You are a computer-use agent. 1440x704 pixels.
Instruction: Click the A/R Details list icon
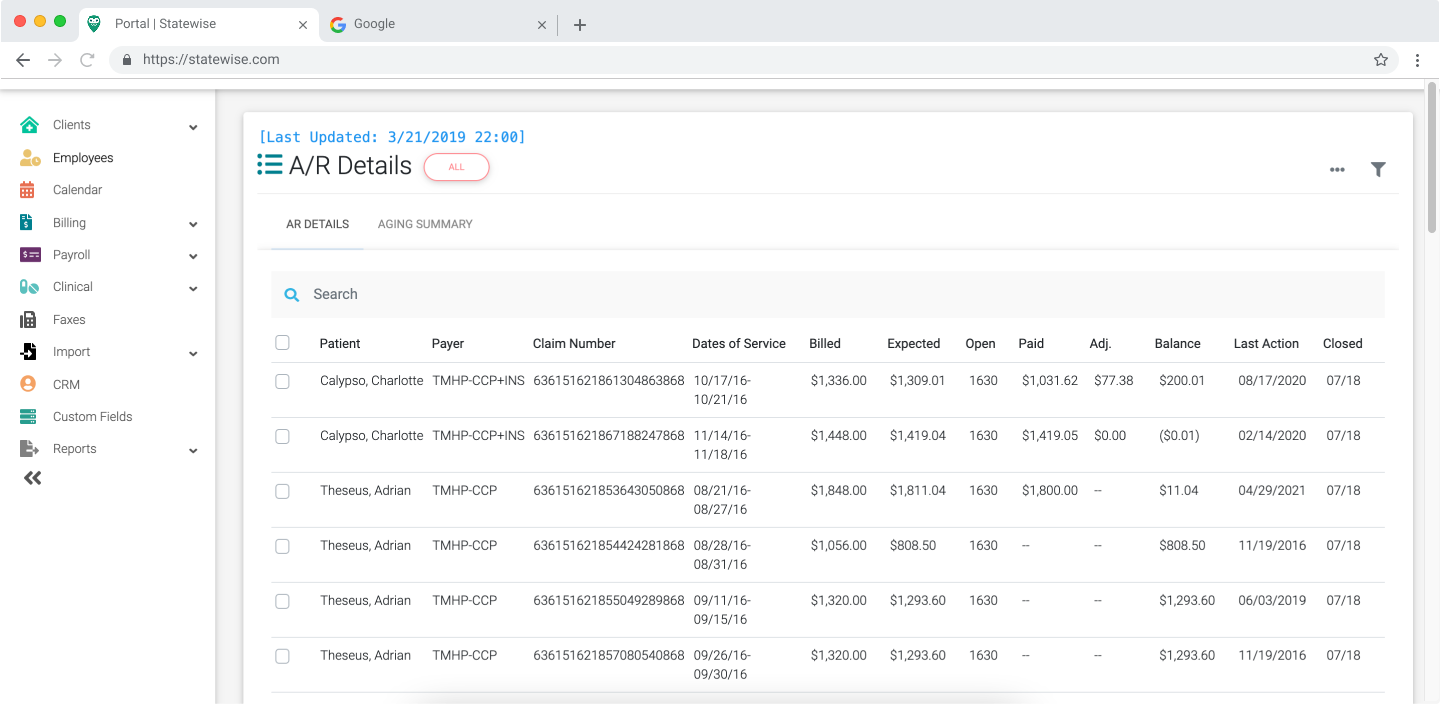tap(270, 165)
